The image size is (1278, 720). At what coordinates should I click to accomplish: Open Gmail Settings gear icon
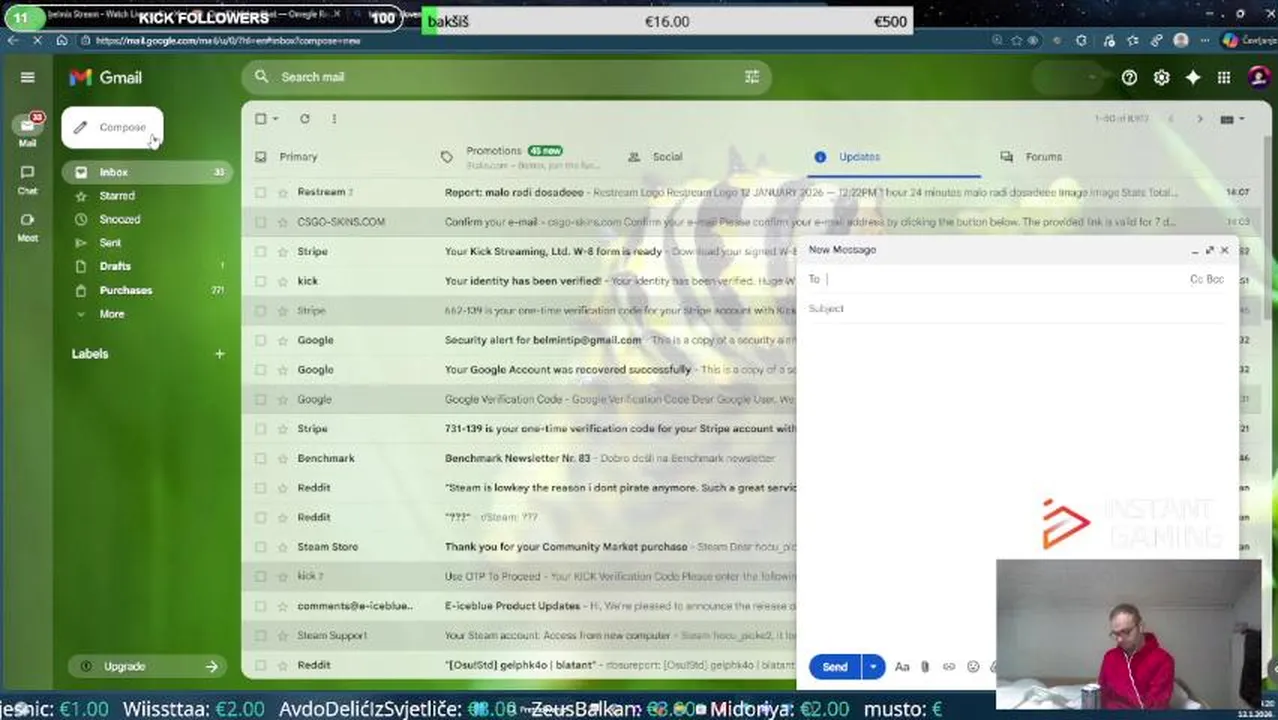pos(1161,77)
